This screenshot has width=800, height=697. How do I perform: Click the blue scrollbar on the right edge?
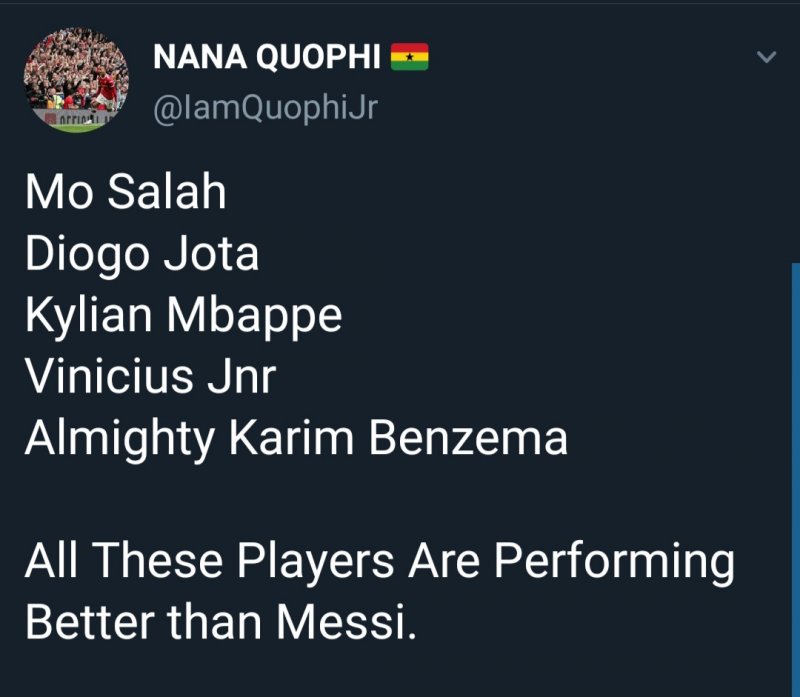[x=796, y=480]
